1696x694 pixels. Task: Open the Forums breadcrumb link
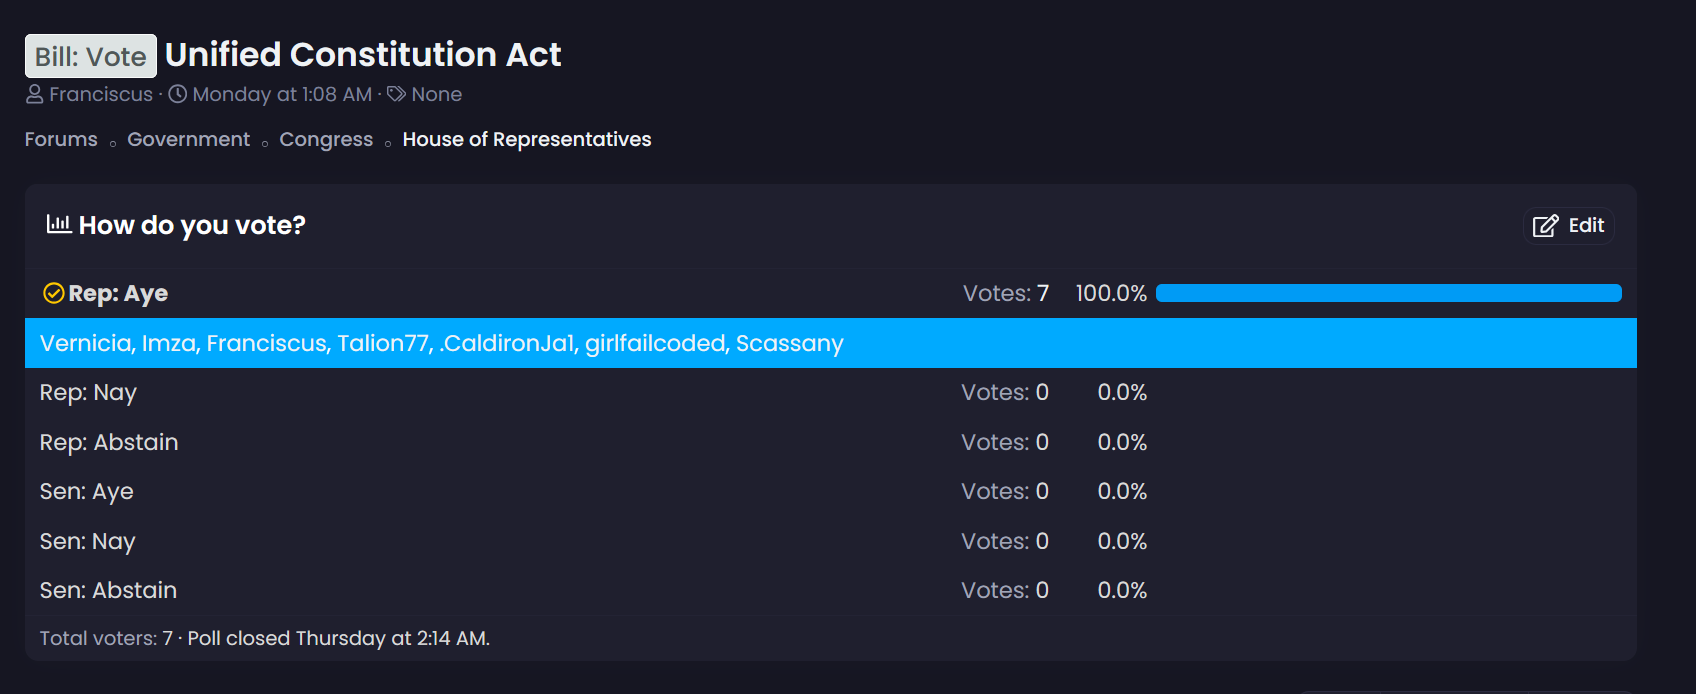click(61, 139)
